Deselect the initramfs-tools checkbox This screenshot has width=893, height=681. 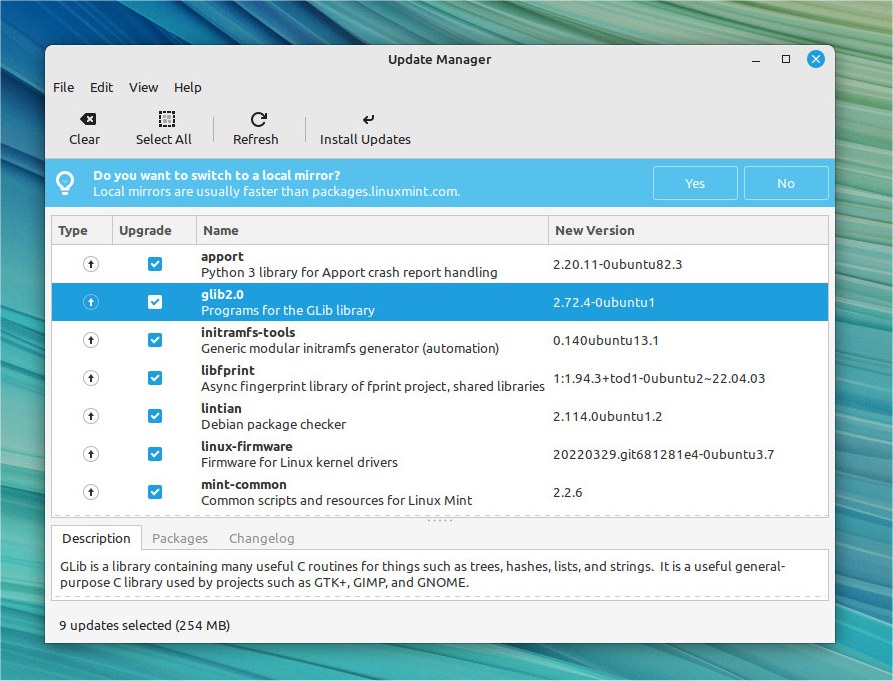(x=155, y=340)
